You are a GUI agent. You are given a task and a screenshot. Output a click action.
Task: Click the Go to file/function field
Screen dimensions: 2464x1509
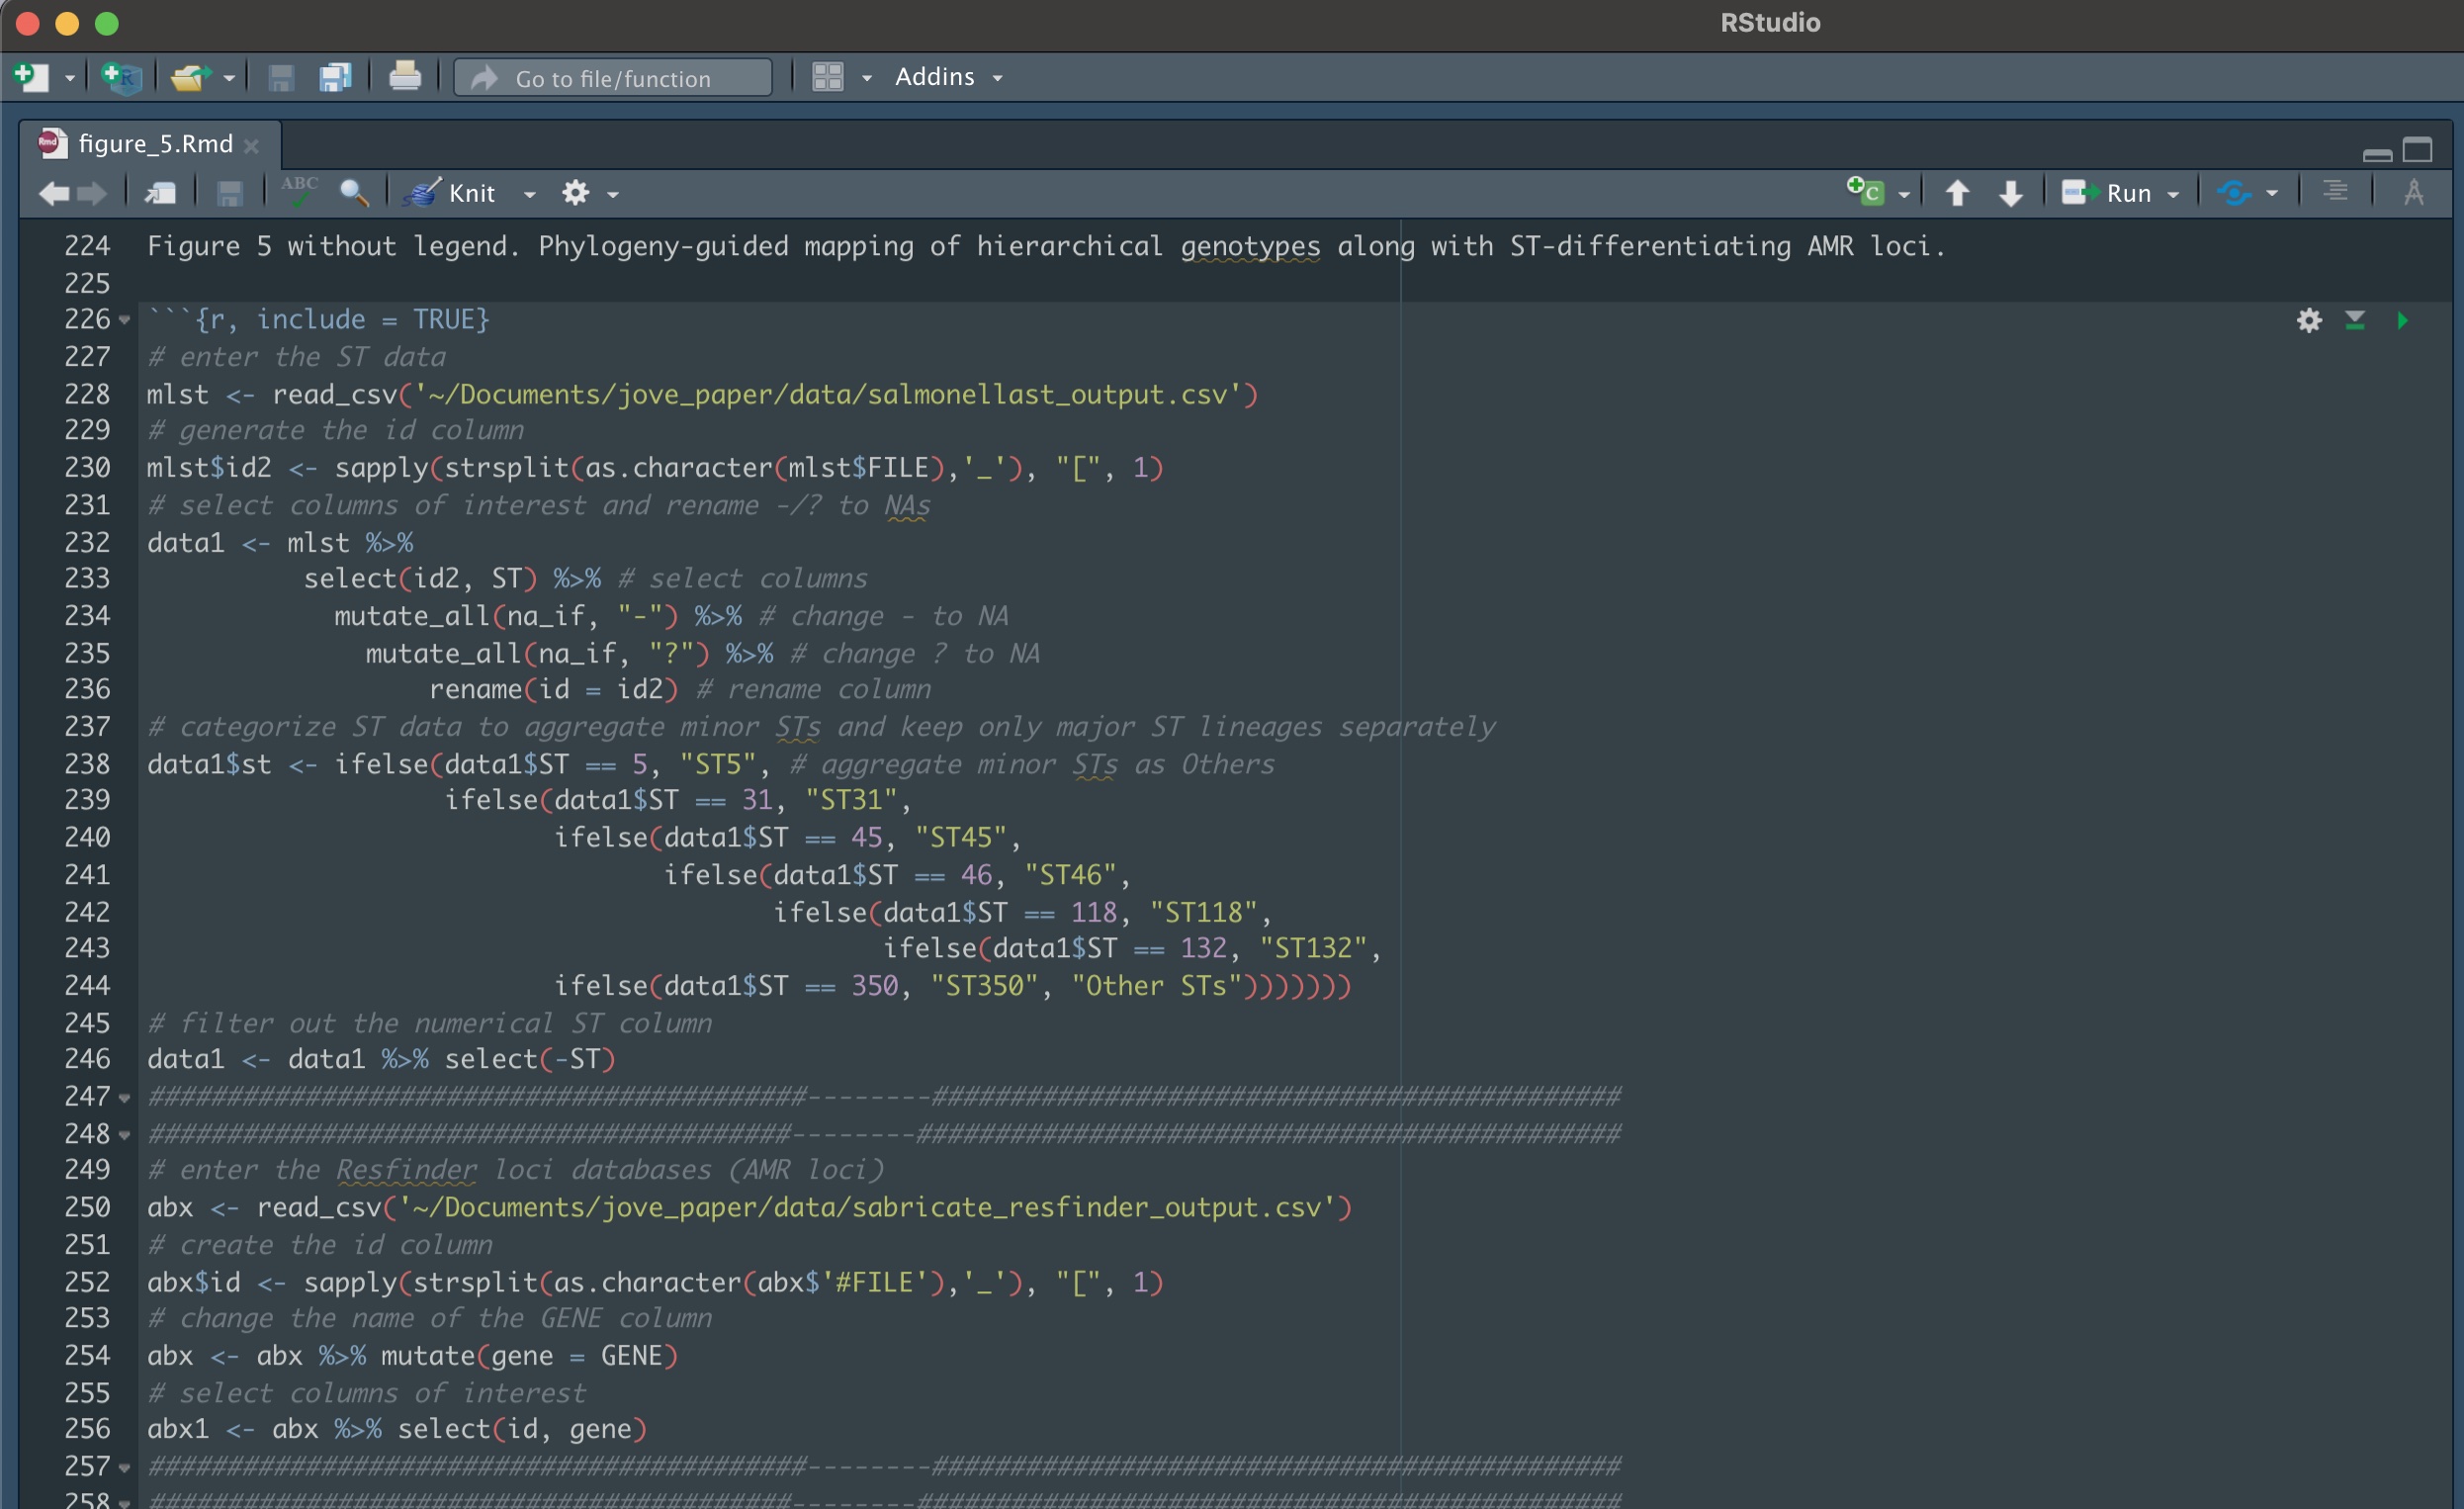[612, 78]
